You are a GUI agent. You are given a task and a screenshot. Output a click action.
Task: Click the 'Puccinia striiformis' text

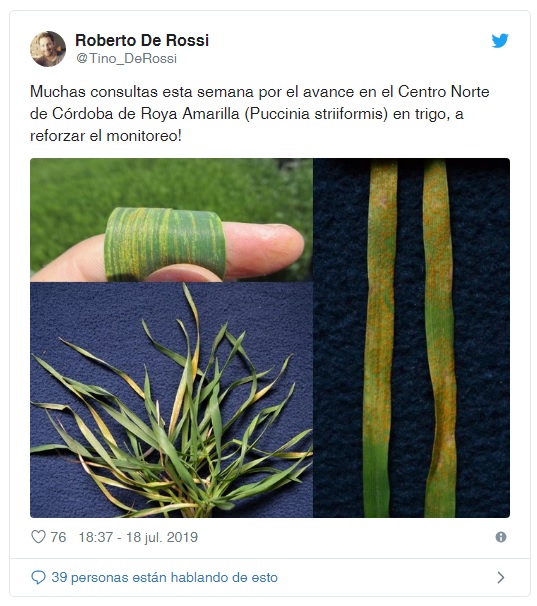[x=316, y=114]
